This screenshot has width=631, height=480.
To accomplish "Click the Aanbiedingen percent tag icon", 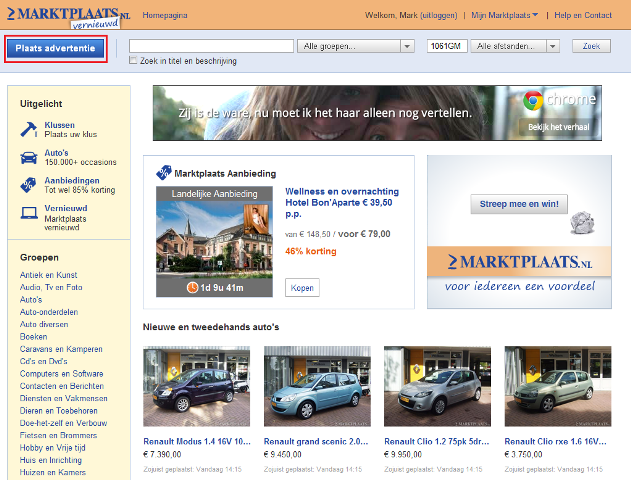I will [x=28, y=185].
